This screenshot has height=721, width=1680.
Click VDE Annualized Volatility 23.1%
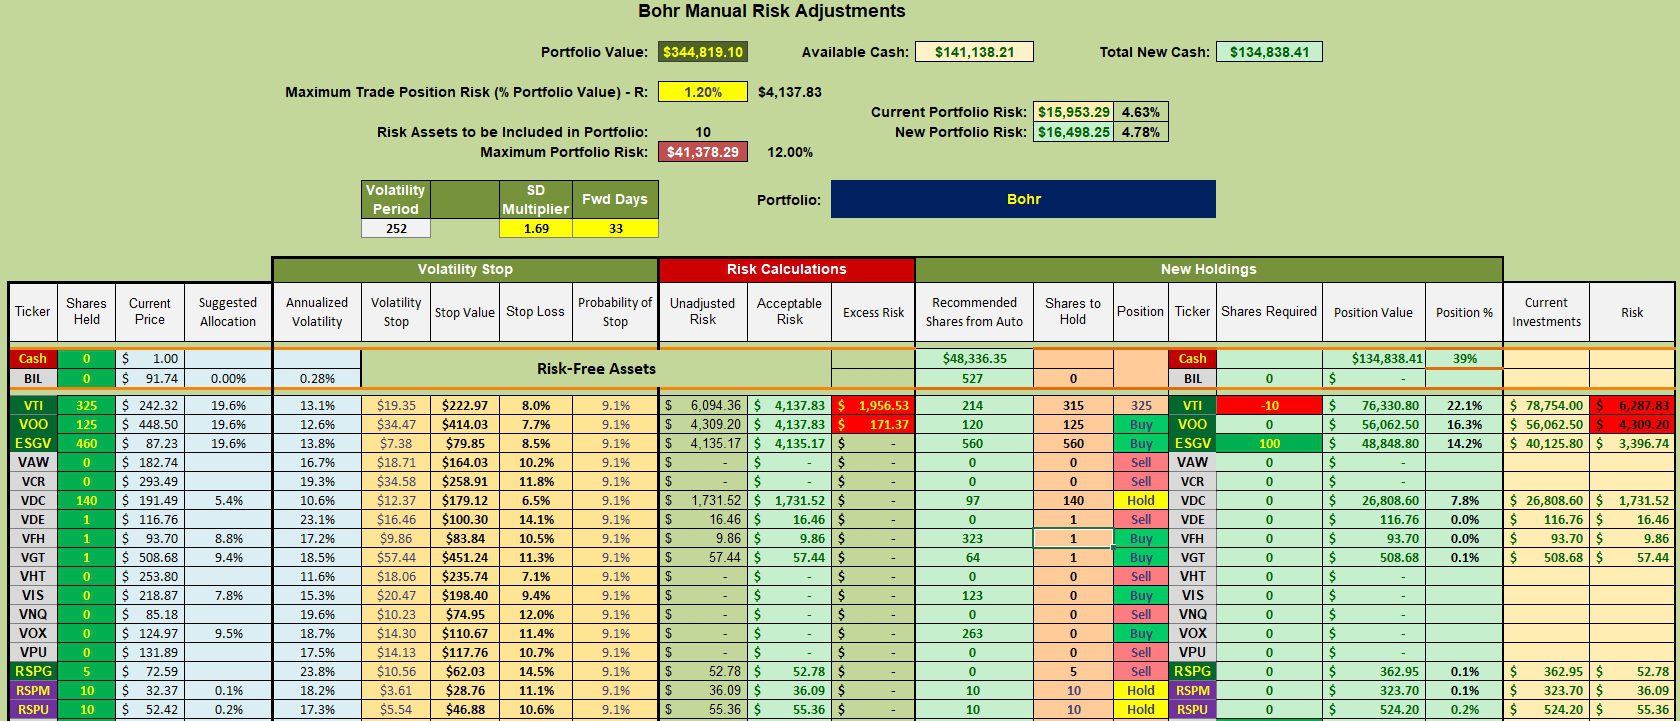click(x=316, y=520)
